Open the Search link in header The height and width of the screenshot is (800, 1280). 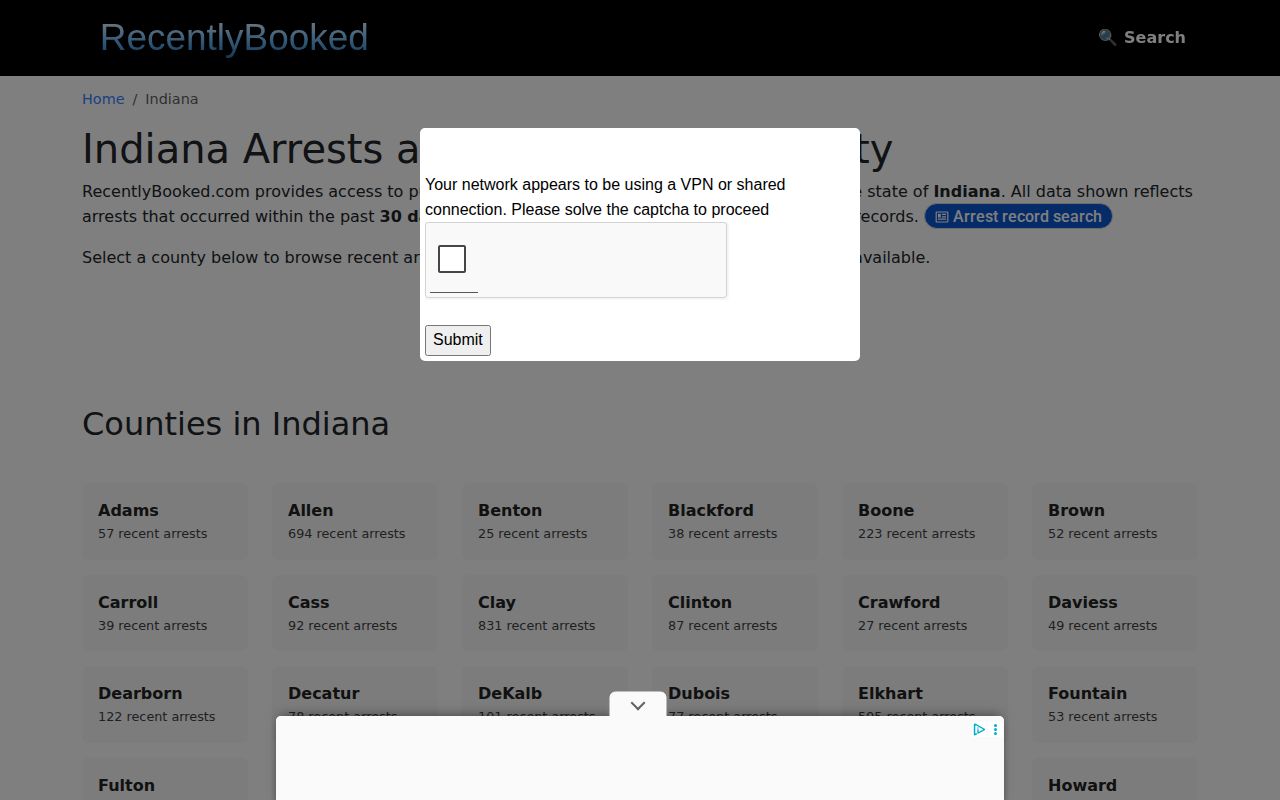(x=1142, y=37)
